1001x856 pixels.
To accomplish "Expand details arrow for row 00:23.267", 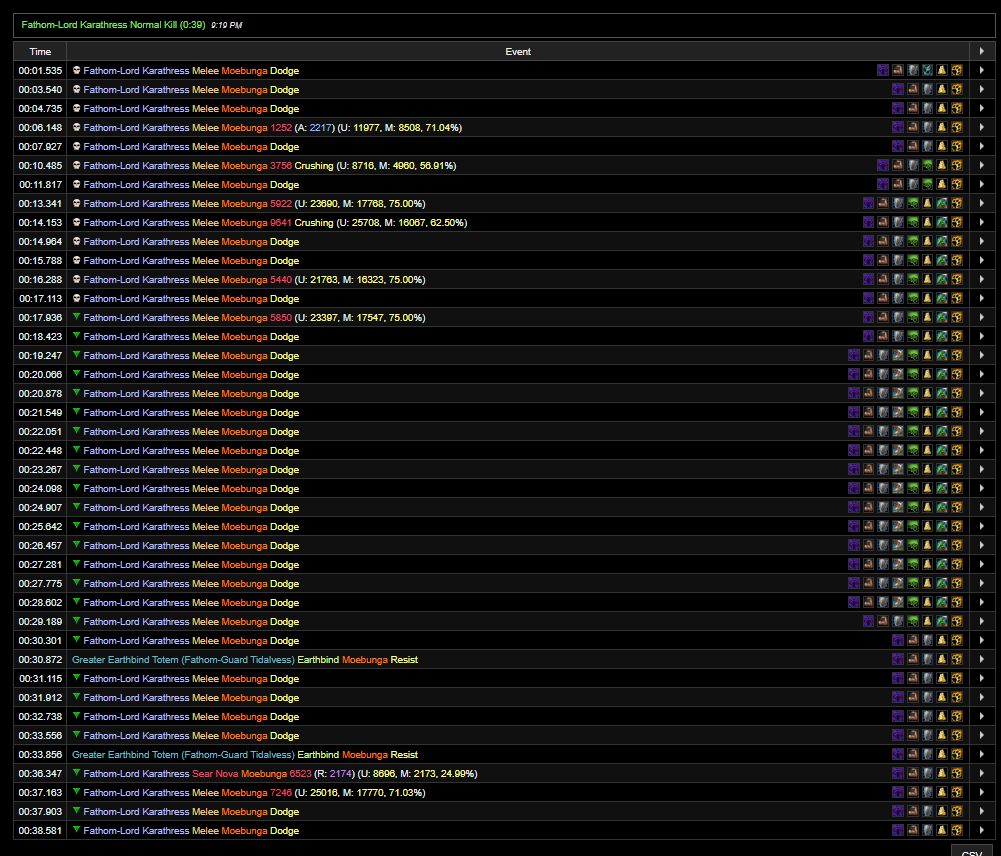I will (982, 470).
